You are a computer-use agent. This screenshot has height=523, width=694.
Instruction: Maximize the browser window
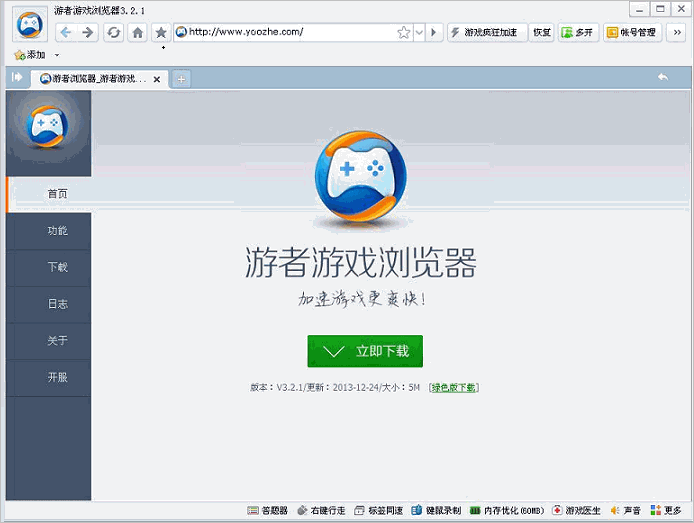660,9
